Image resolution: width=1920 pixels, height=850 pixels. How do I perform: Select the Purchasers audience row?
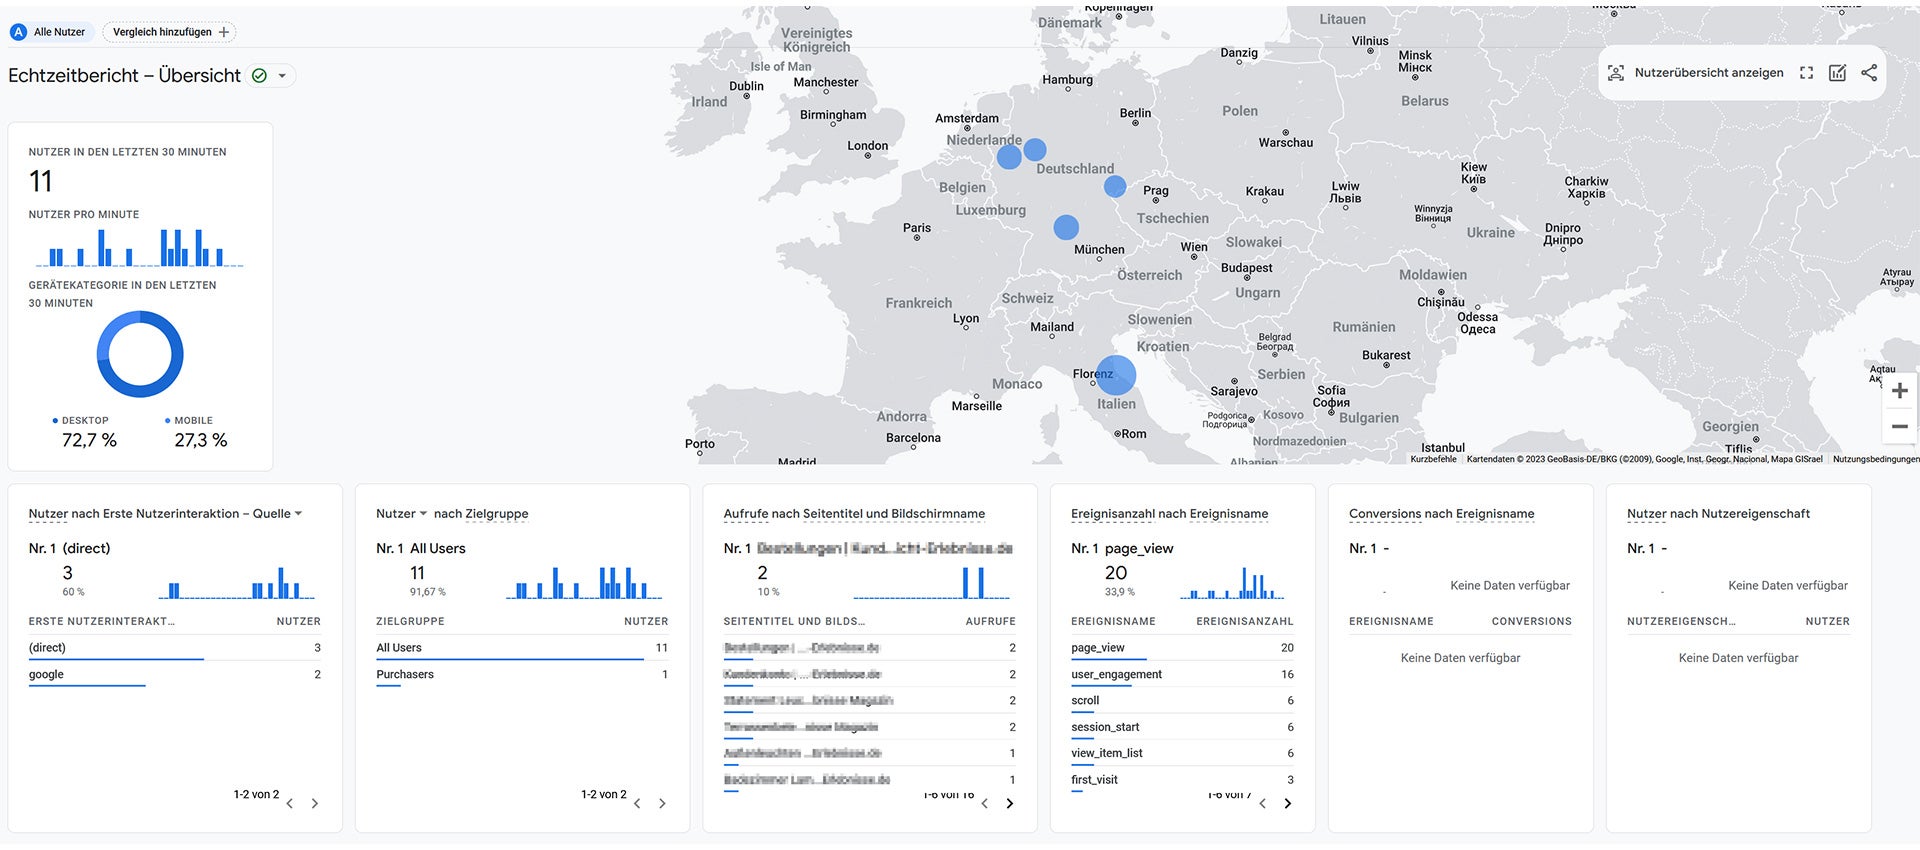click(x=522, y=675)
